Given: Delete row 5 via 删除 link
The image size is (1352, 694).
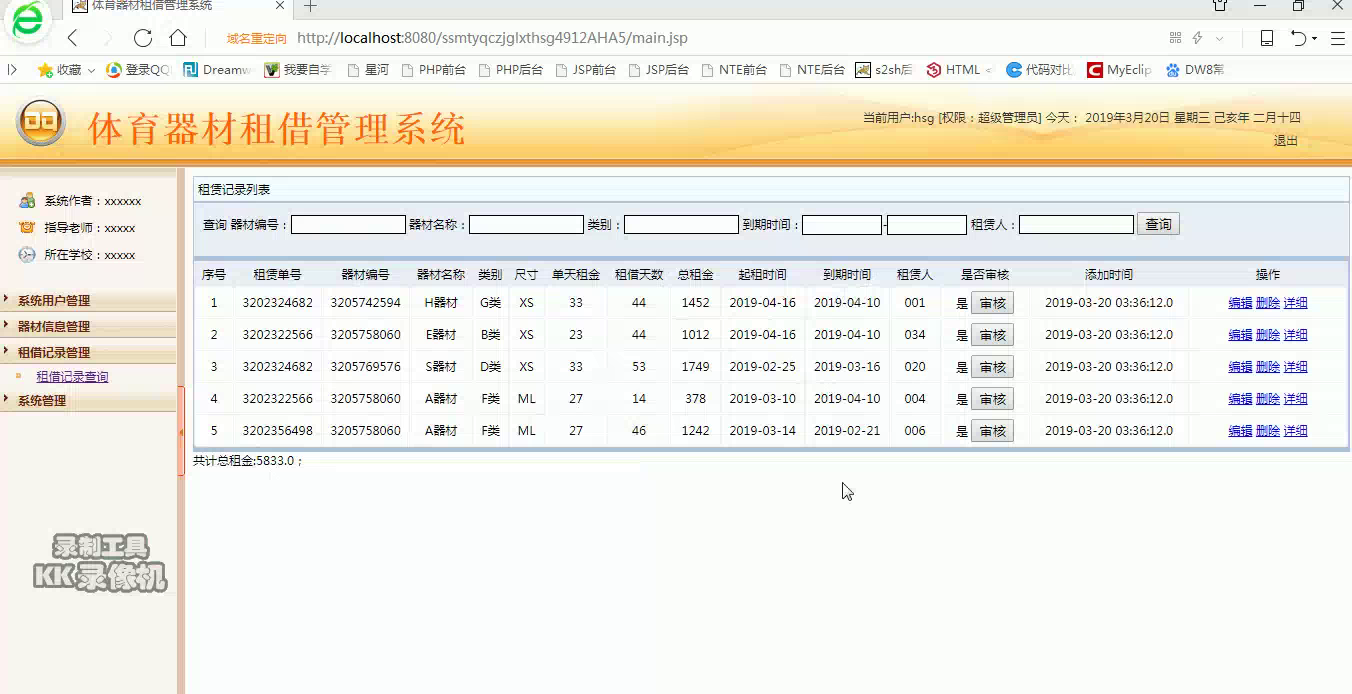Looking at the screenshot, I should pos(1268,431).
